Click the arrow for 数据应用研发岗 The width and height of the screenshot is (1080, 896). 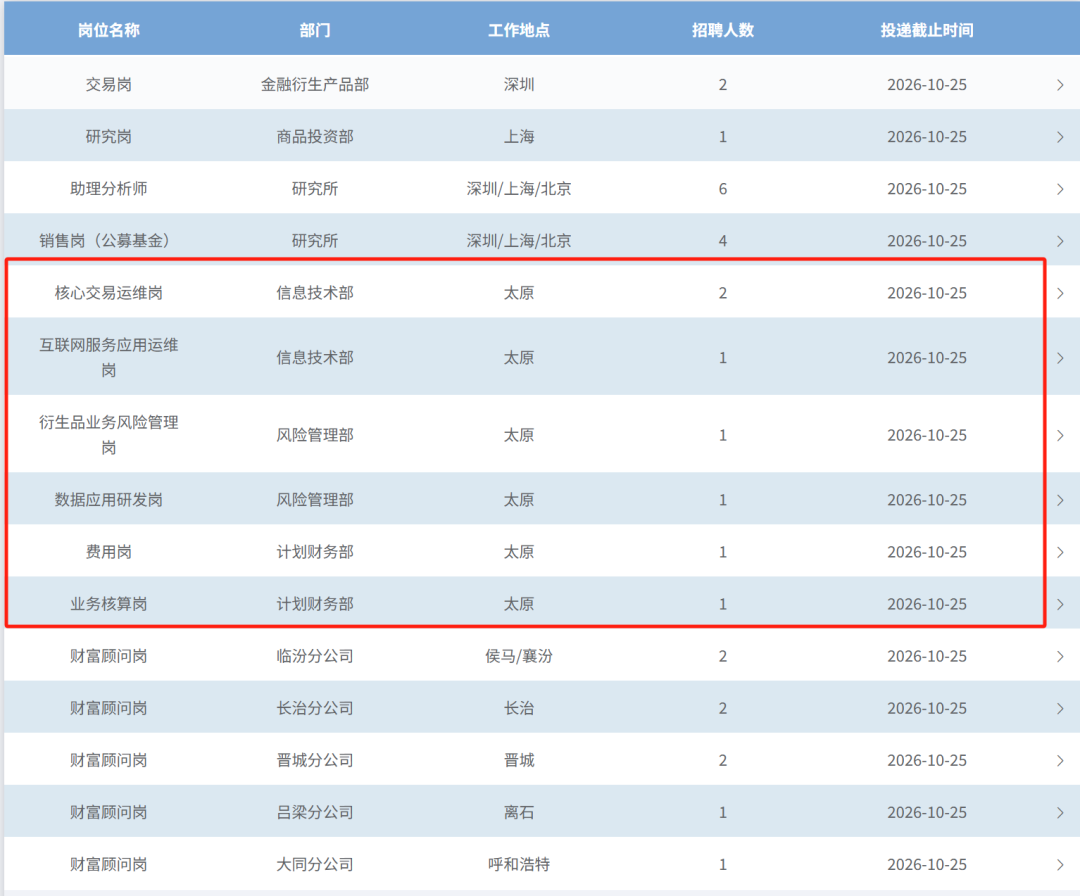pyautogui.click(x=1060, y=500)
